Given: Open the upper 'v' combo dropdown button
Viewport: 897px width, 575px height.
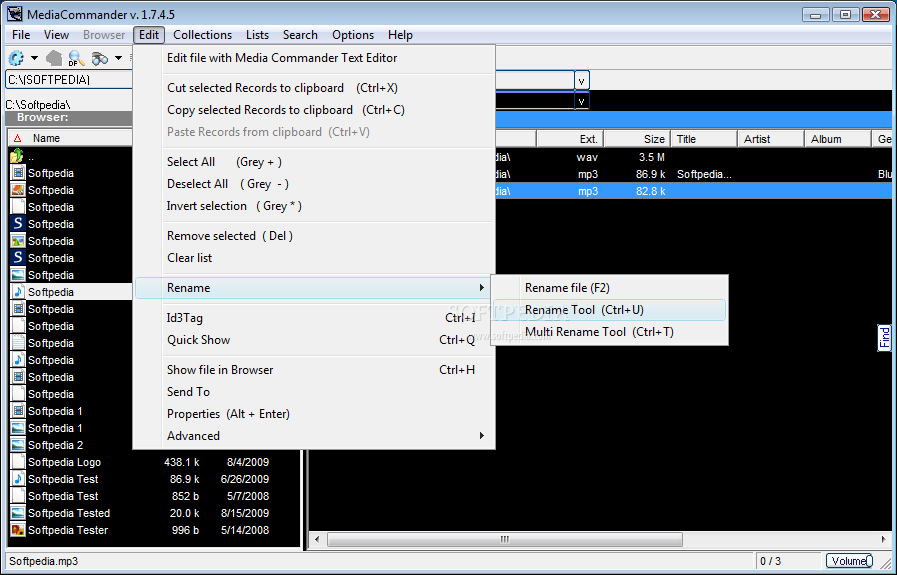Looking at the screenshot, I should click(x=581, y=81).
